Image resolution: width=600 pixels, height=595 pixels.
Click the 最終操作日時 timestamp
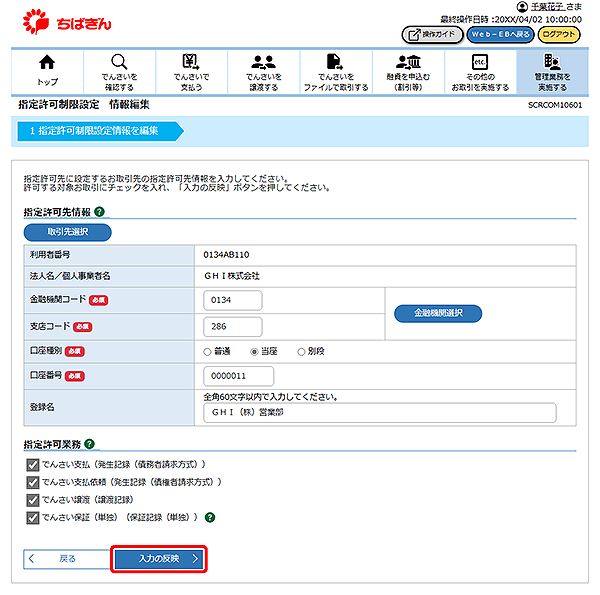pos(511,20)
